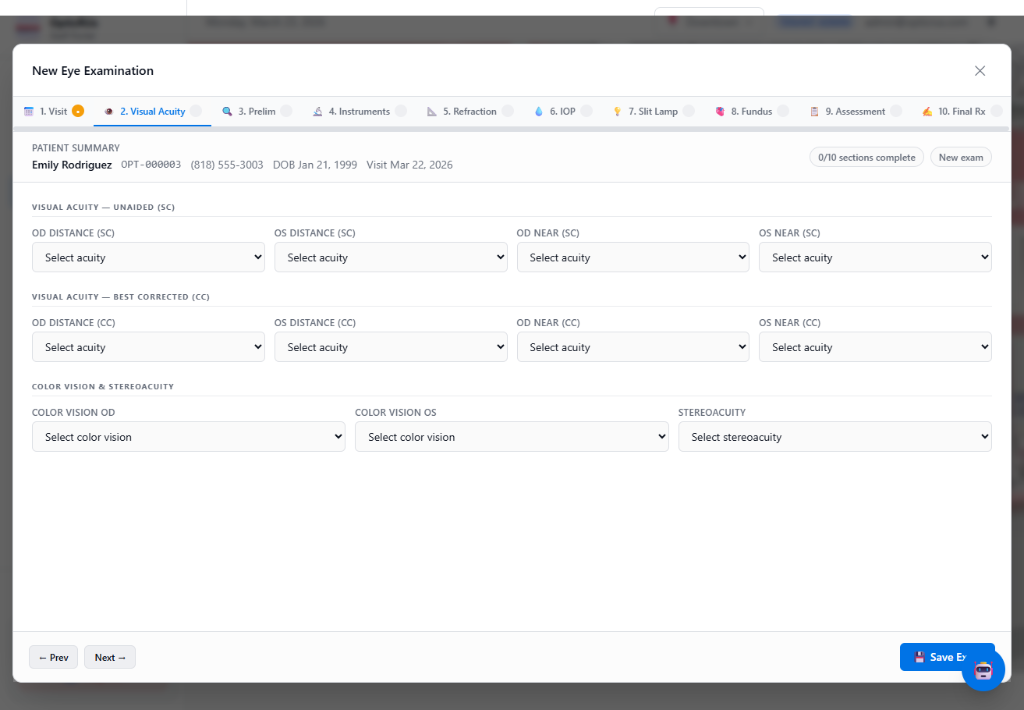Go back with the Prev button
This screenshot has height=710, width=1024.
pos(53,657)
